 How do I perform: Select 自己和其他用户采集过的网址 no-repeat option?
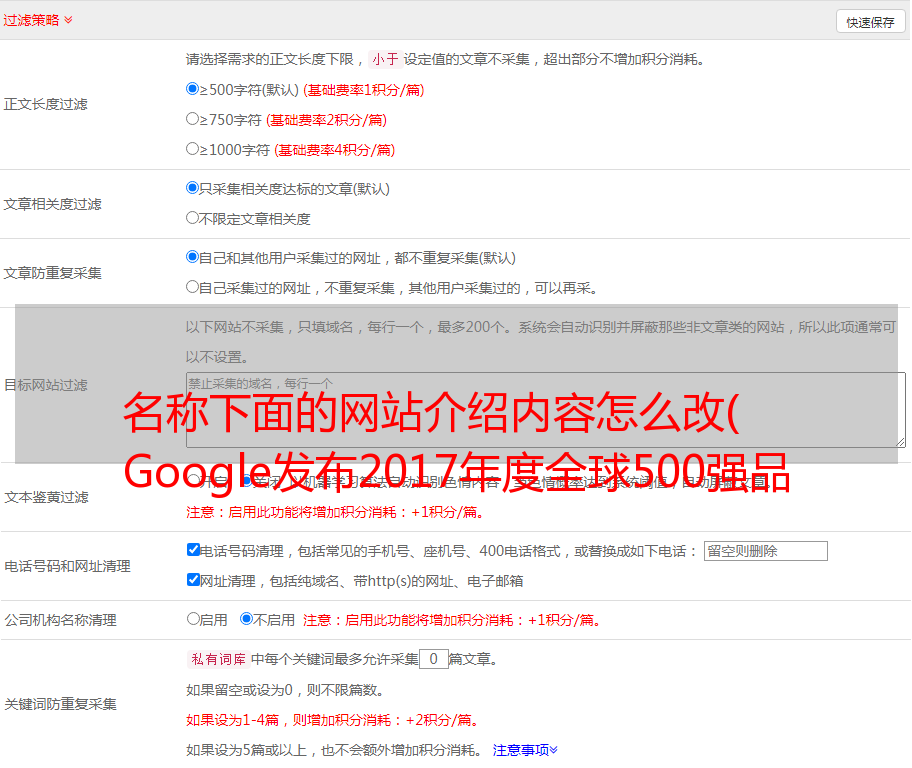pos(193,257)
